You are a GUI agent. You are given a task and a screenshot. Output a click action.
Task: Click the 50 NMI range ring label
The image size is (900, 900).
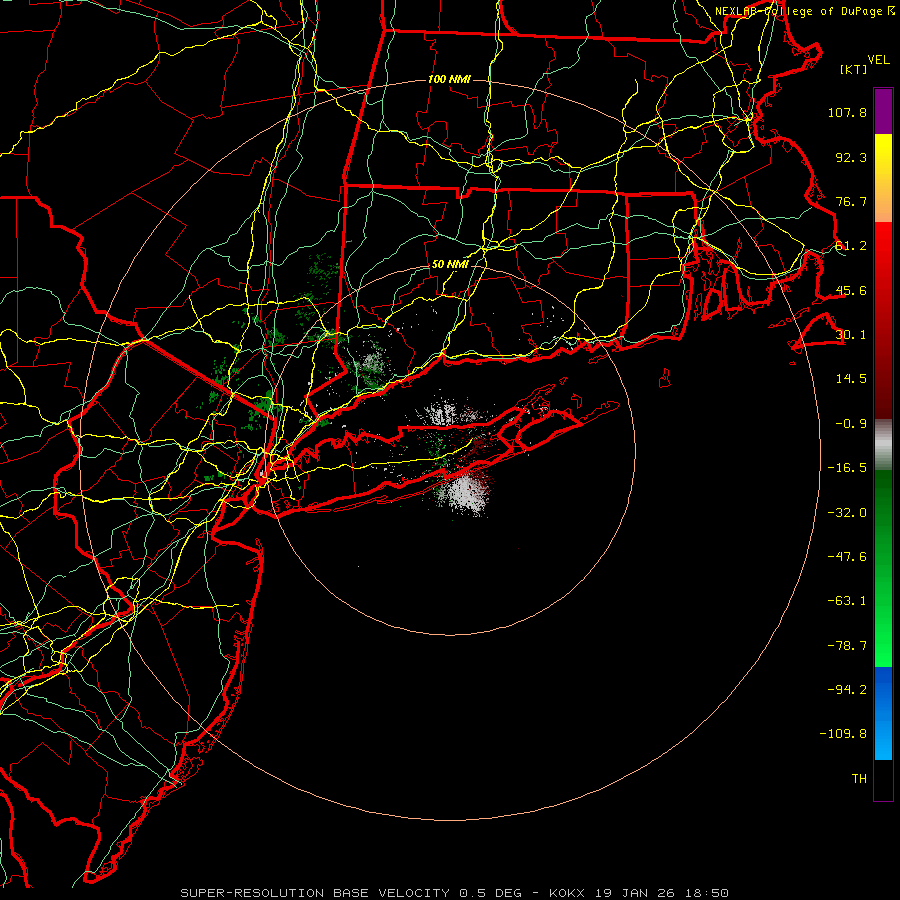(x=449, y=264)
